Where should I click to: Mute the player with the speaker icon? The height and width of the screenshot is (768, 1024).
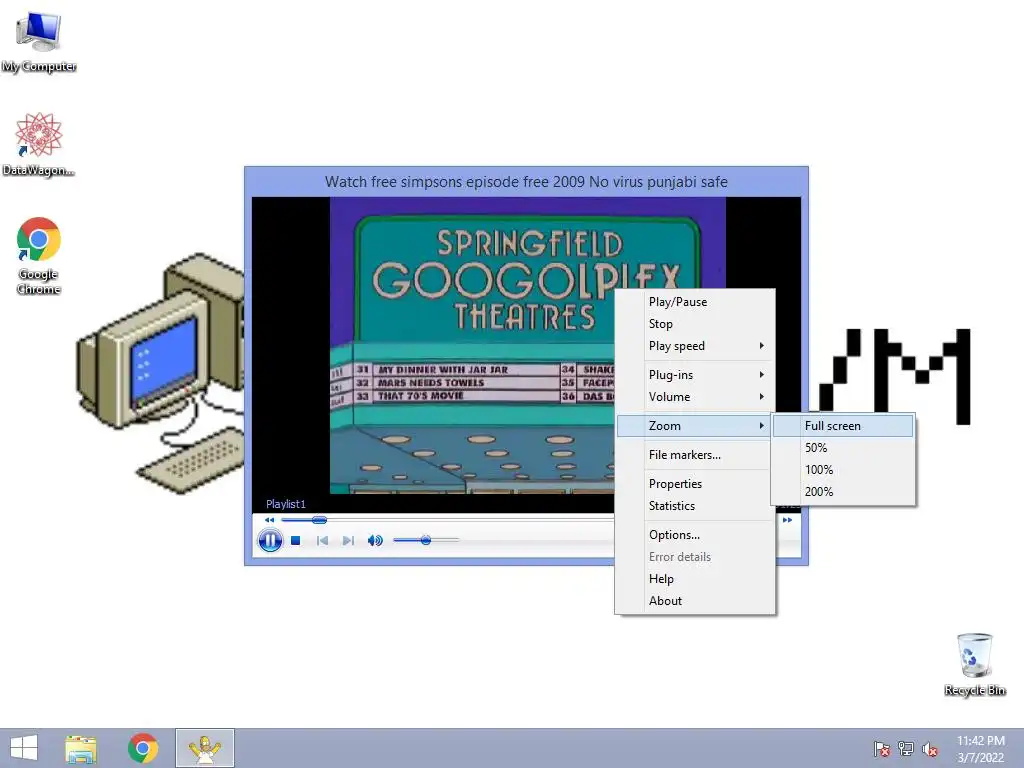375,541
